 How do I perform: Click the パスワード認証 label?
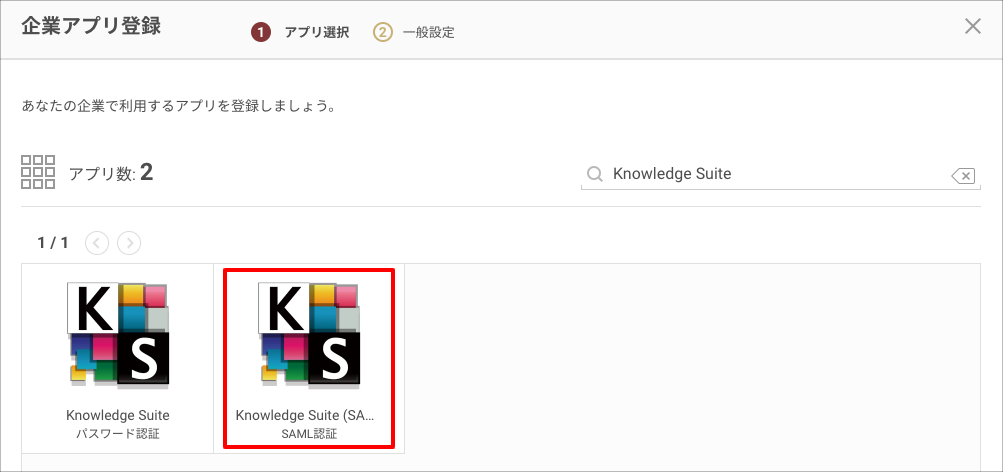[118, 434]
